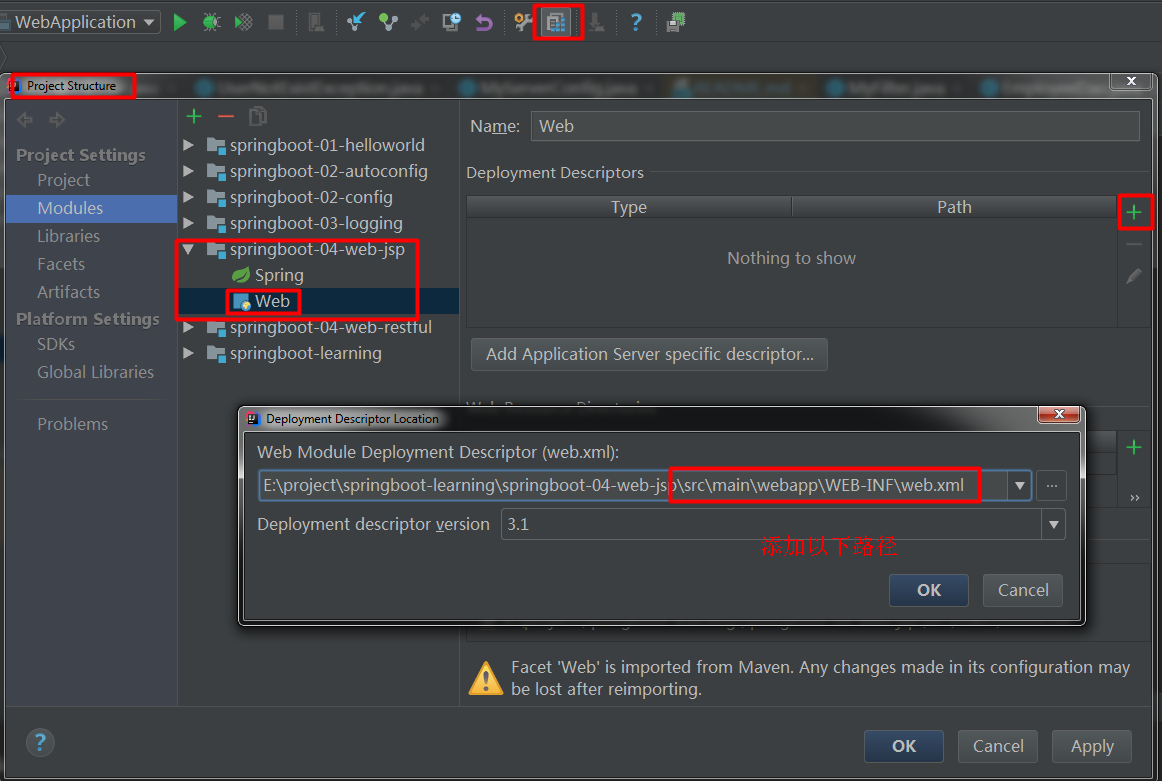The image size is (1162, 781).
Task: Open Problems in the sidebar
Action: tap(73, 424)
